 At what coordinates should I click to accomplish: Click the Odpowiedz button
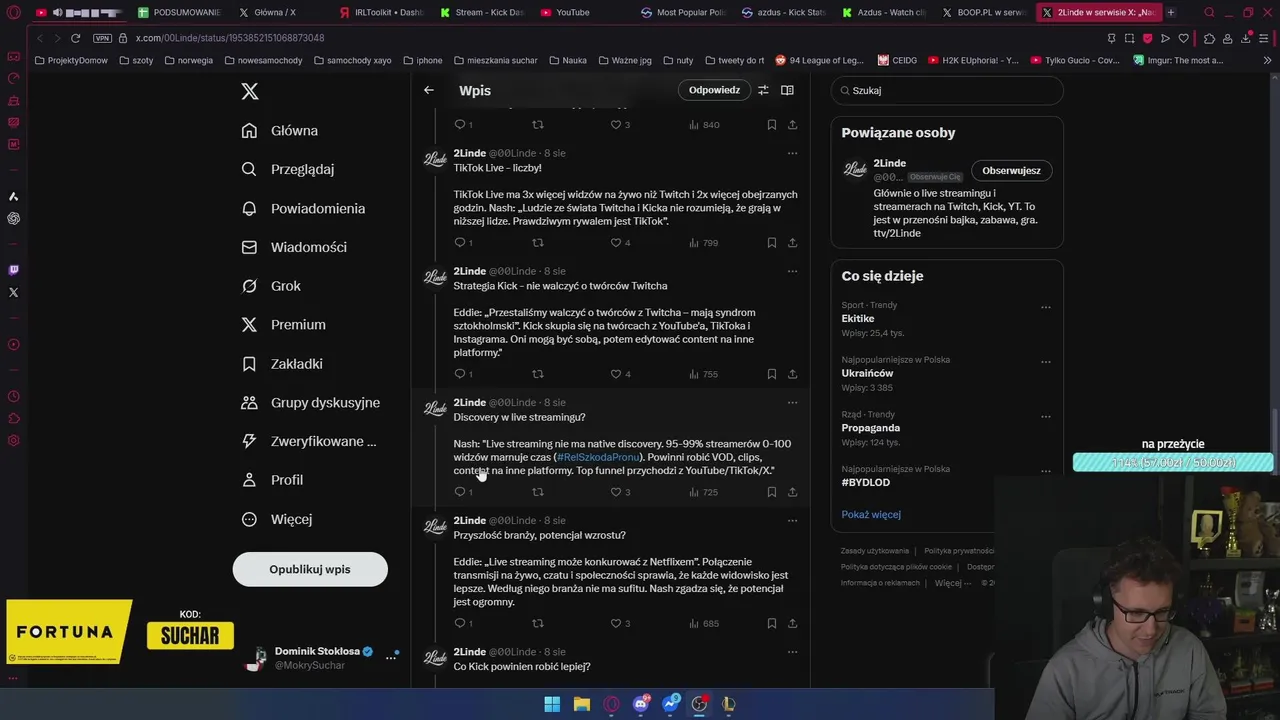[x=714, y=90]
